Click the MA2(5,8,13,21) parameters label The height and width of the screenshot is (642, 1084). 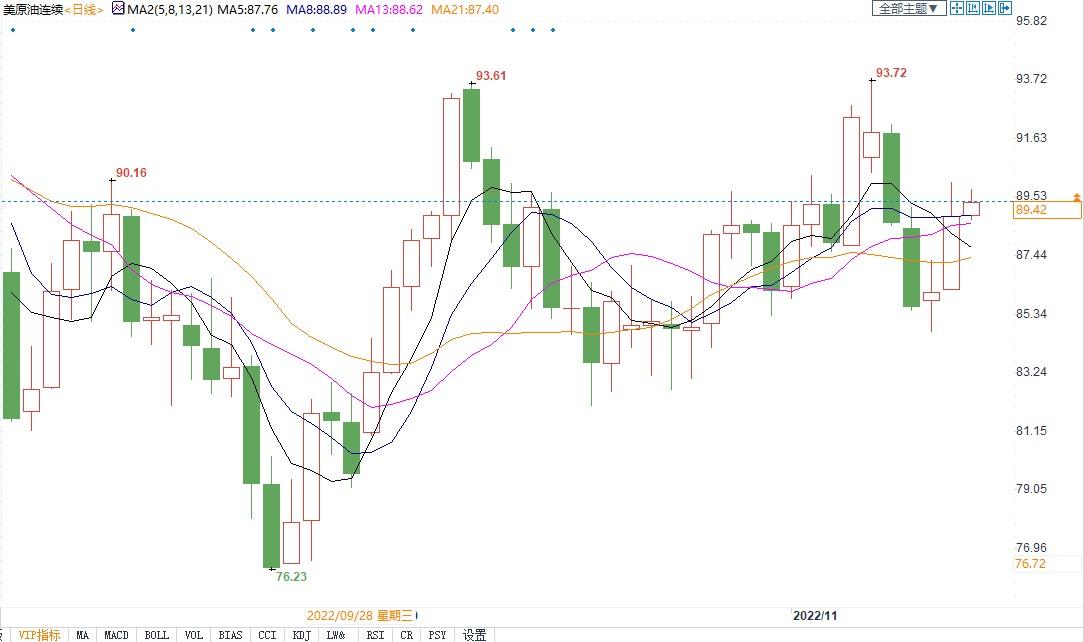click(170, 10)
